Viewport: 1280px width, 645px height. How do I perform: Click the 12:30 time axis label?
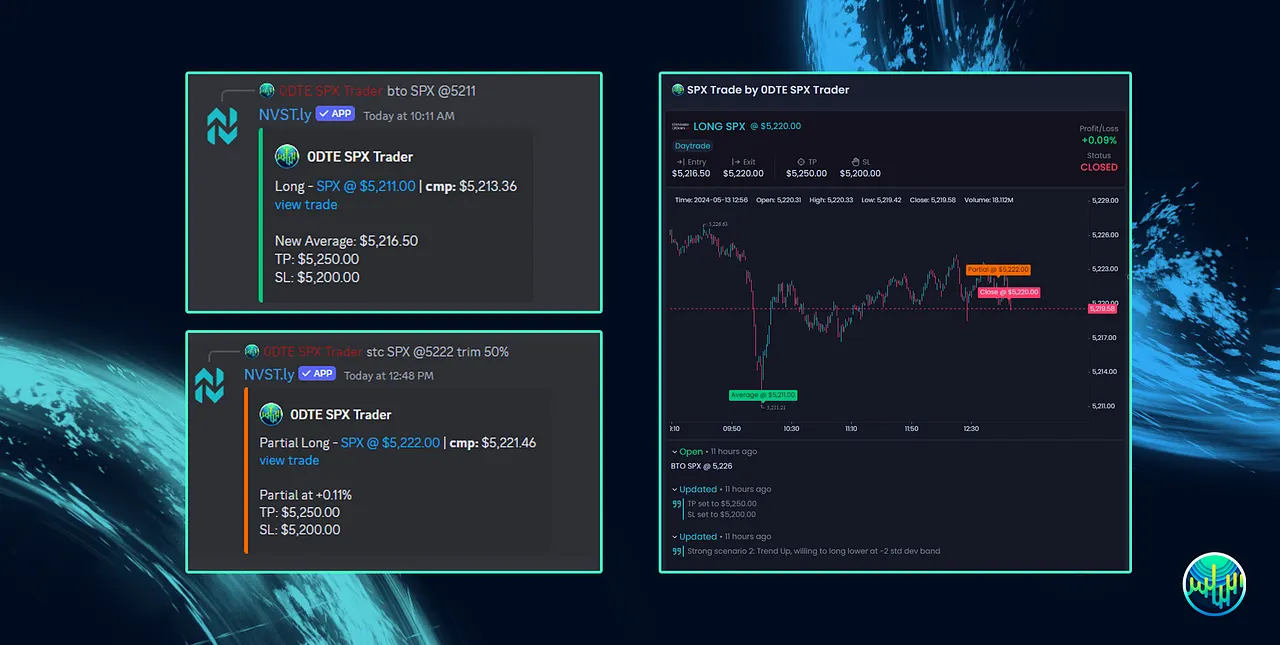pos(971,429)
